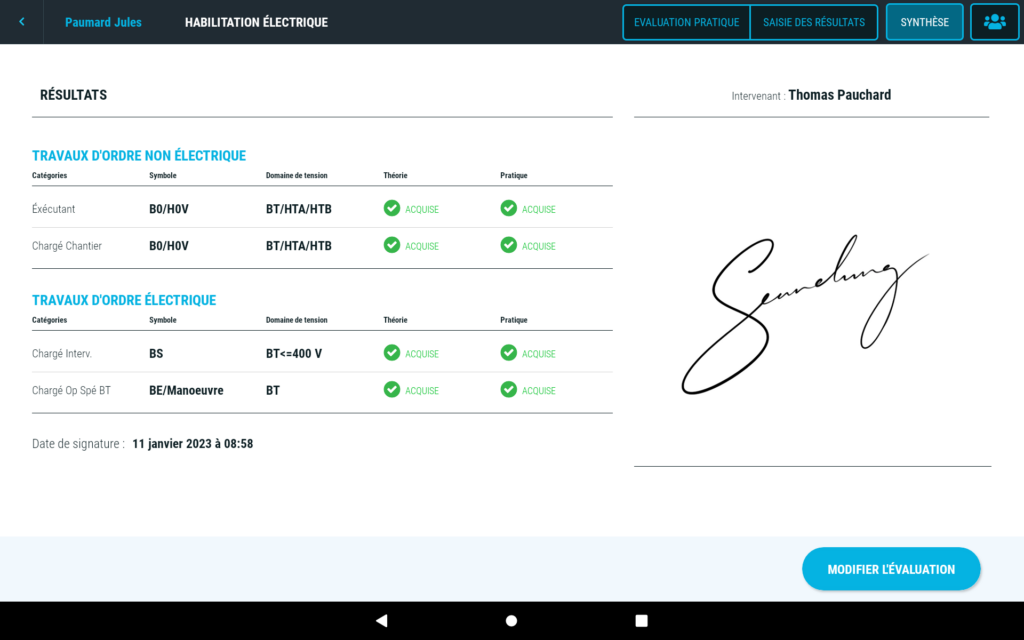This screenshot has width=1024, height=640.
Task: Click the back arrow in the header
Action: 22,22
